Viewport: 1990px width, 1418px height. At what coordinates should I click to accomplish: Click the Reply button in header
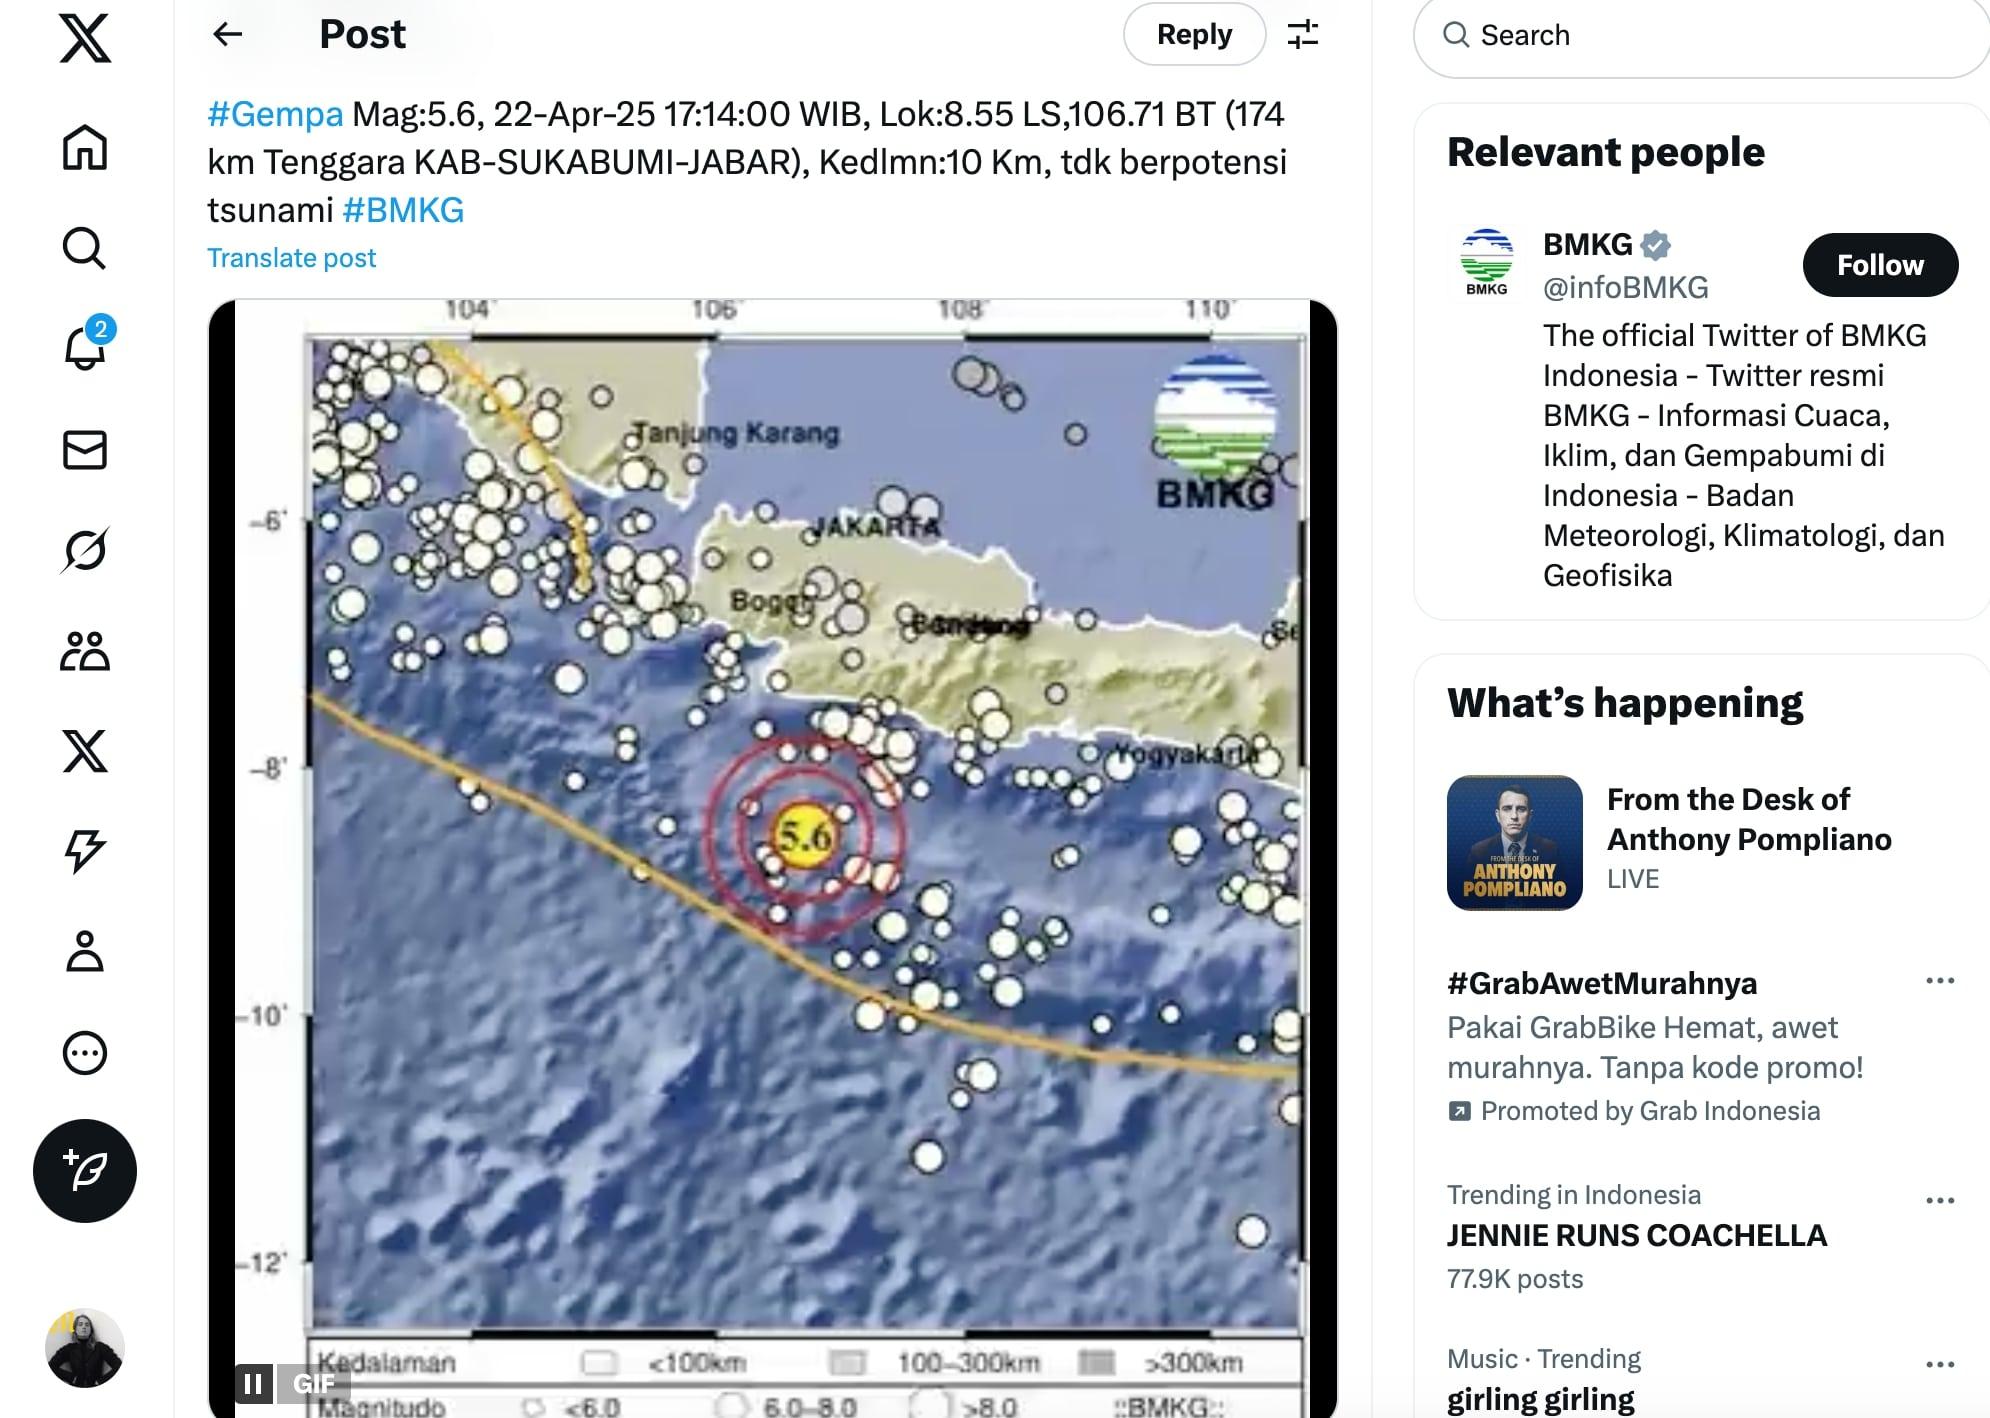coord(1194,35)
